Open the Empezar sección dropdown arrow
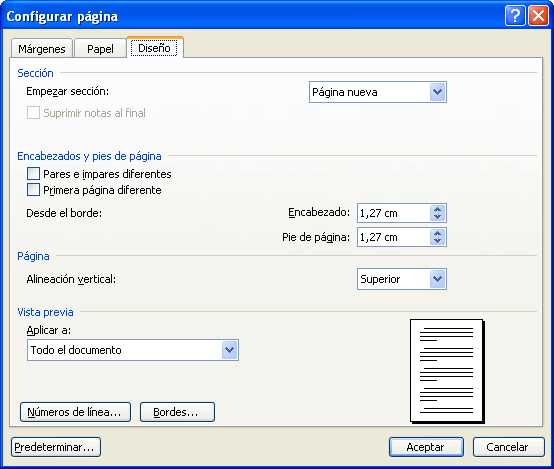This screenshot has width=554, height=469. coord(437,92)
